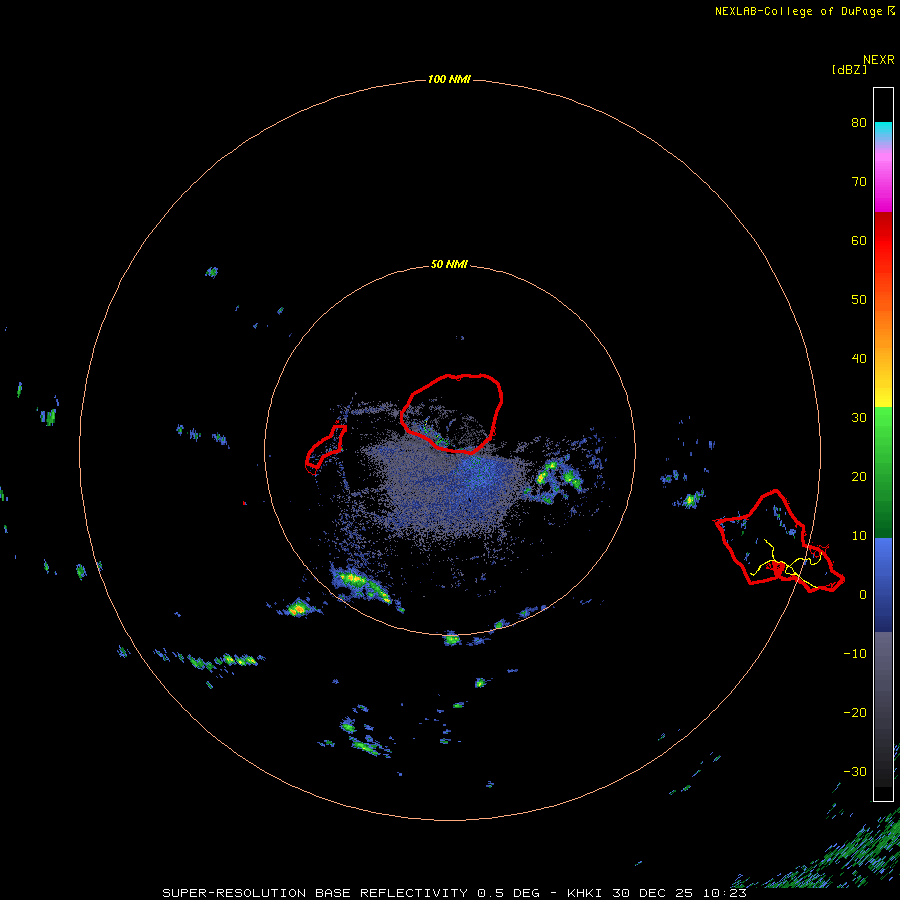Click the green band of the color scale
Image resolution: width=900 pixels, height=900 pixels.
click(x=883, y=471)
